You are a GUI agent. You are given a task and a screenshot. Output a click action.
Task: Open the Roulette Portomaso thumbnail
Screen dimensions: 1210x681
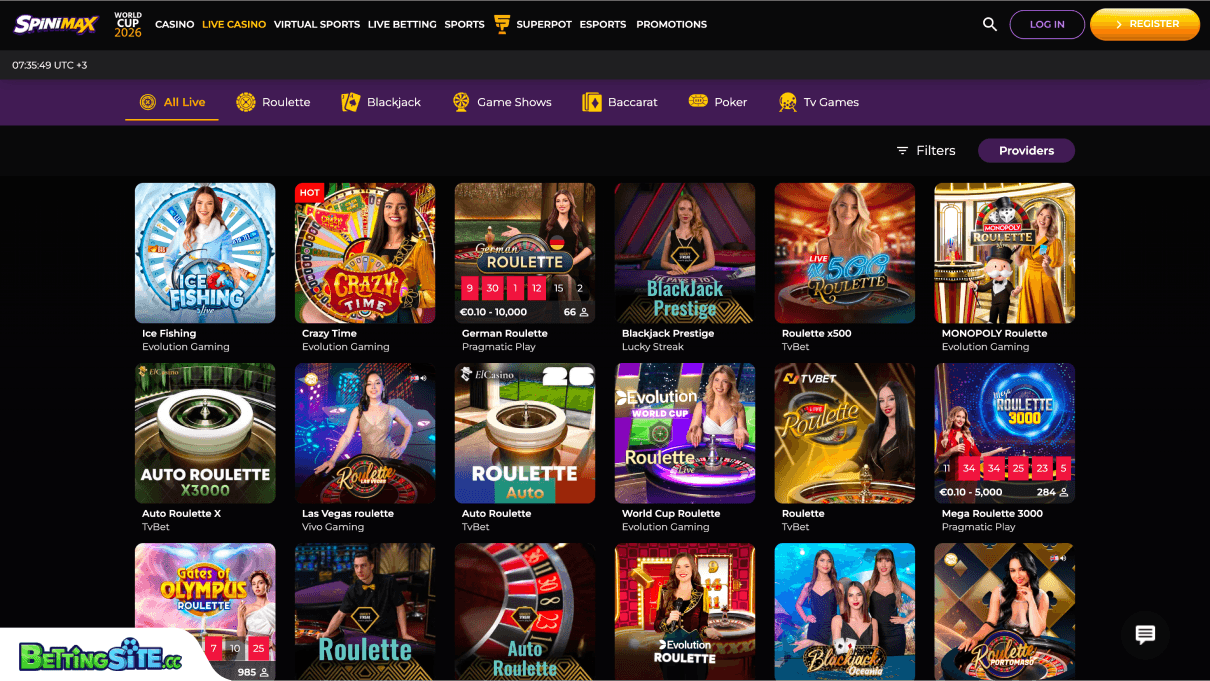[x=1005, y=612]
